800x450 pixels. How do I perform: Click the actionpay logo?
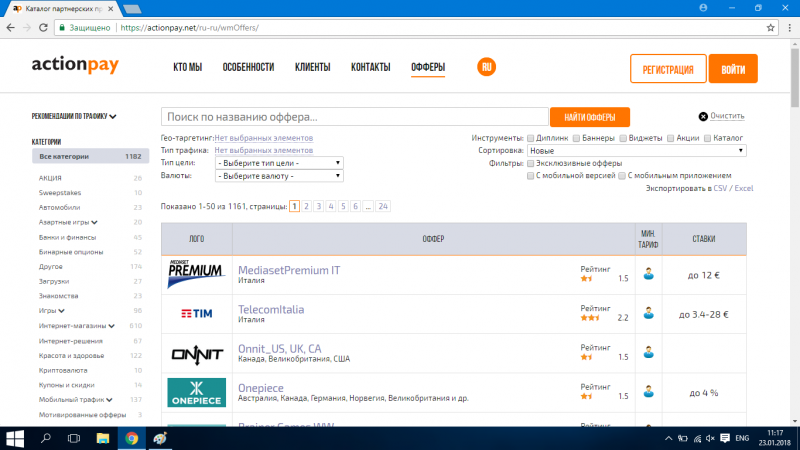click(75, 65)
